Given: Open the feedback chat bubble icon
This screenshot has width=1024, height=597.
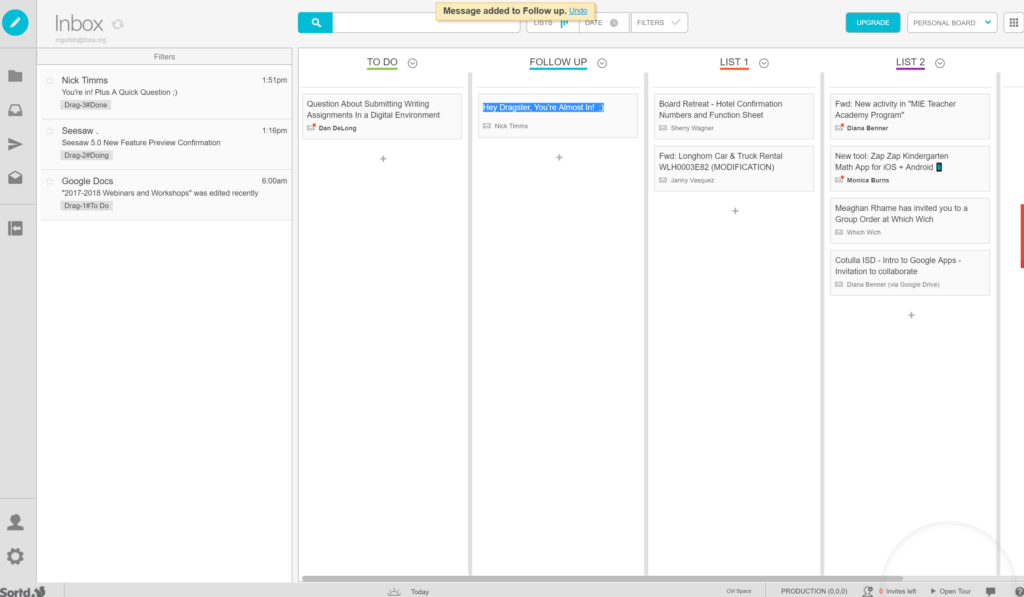Looking at the screenshot, I should pyautogui.click(x=991, y=591).
